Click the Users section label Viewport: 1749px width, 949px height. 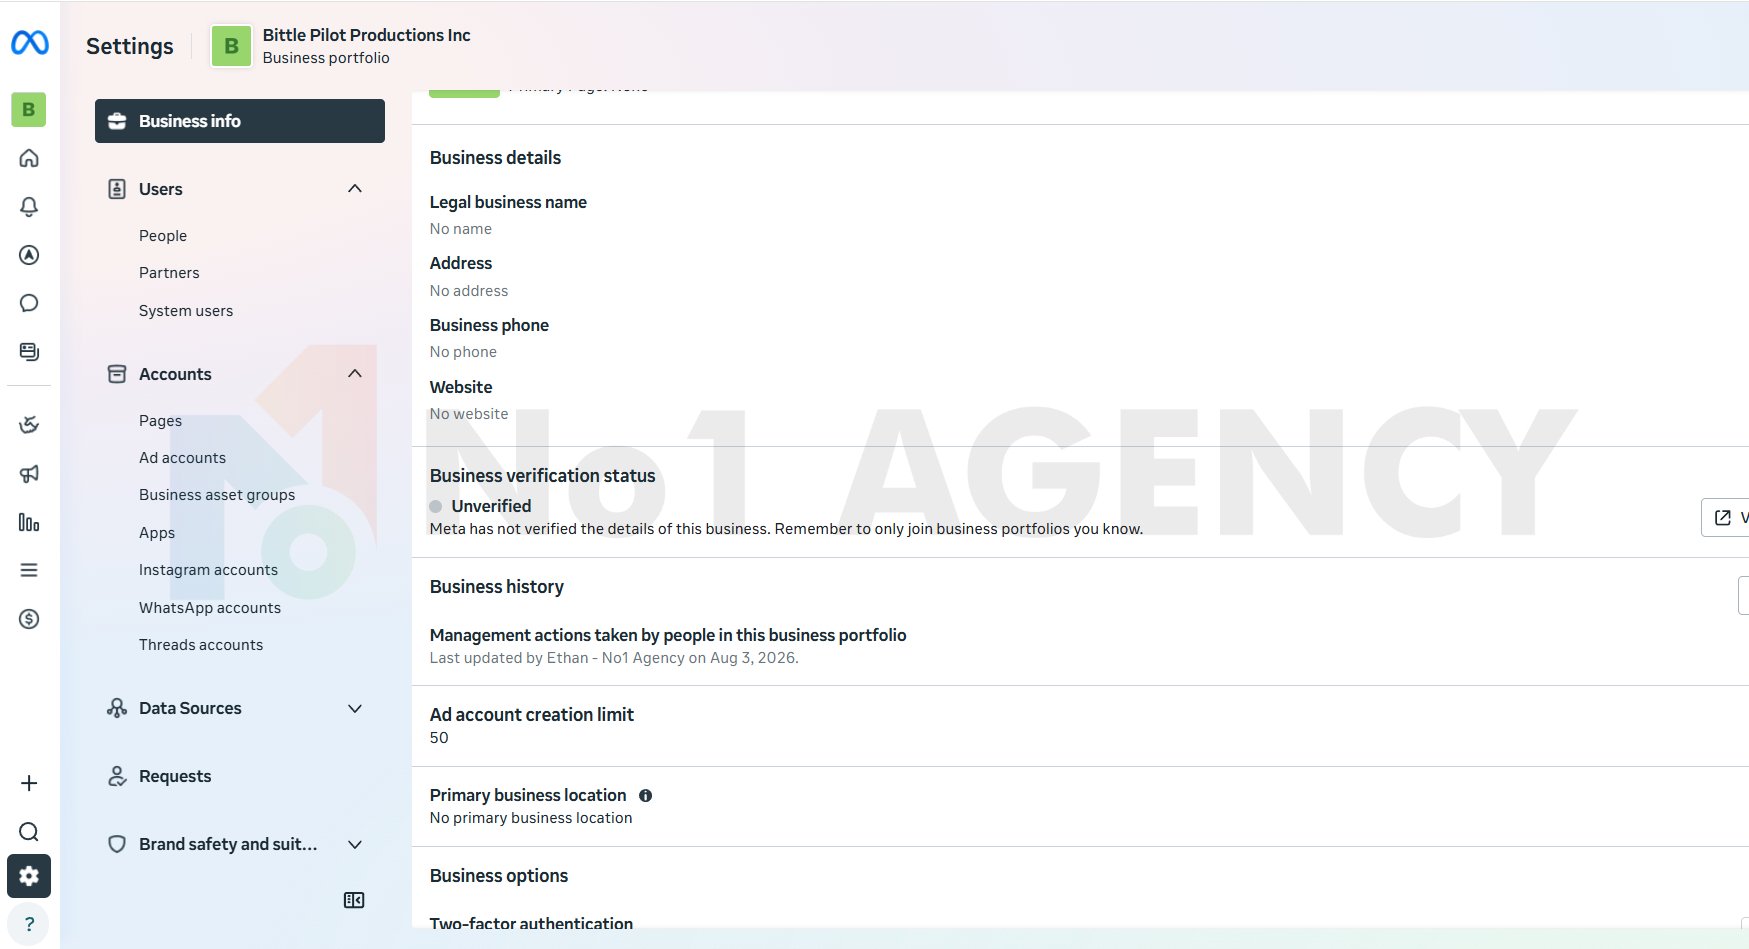coord(160,189)
